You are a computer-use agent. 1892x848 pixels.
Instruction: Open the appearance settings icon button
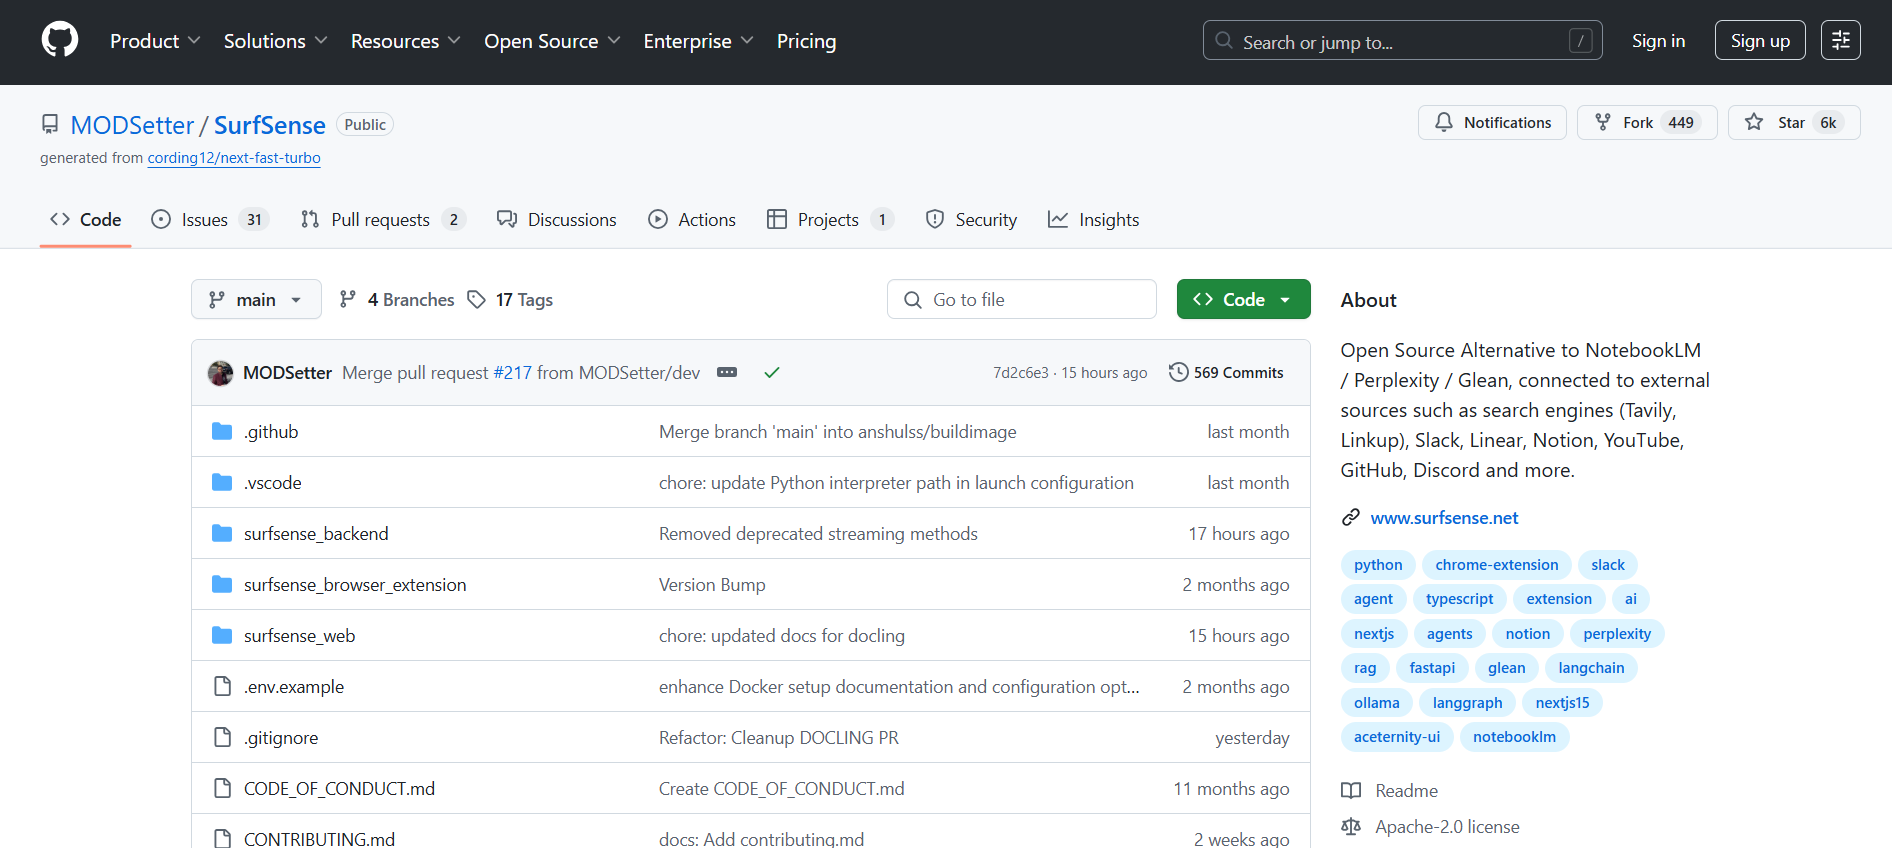(x=1840, y=41)
